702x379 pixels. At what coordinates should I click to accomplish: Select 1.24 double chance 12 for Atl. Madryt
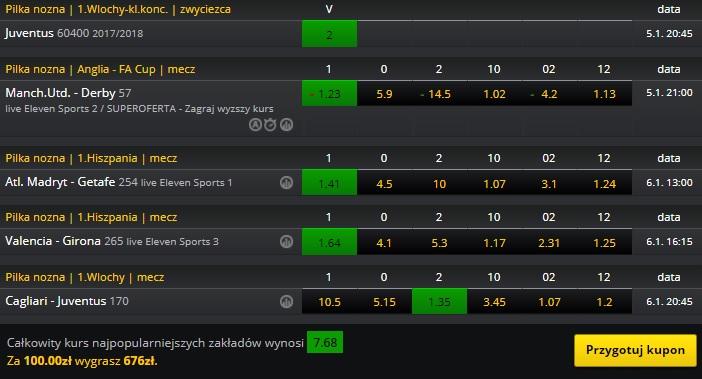click(604, 183)
